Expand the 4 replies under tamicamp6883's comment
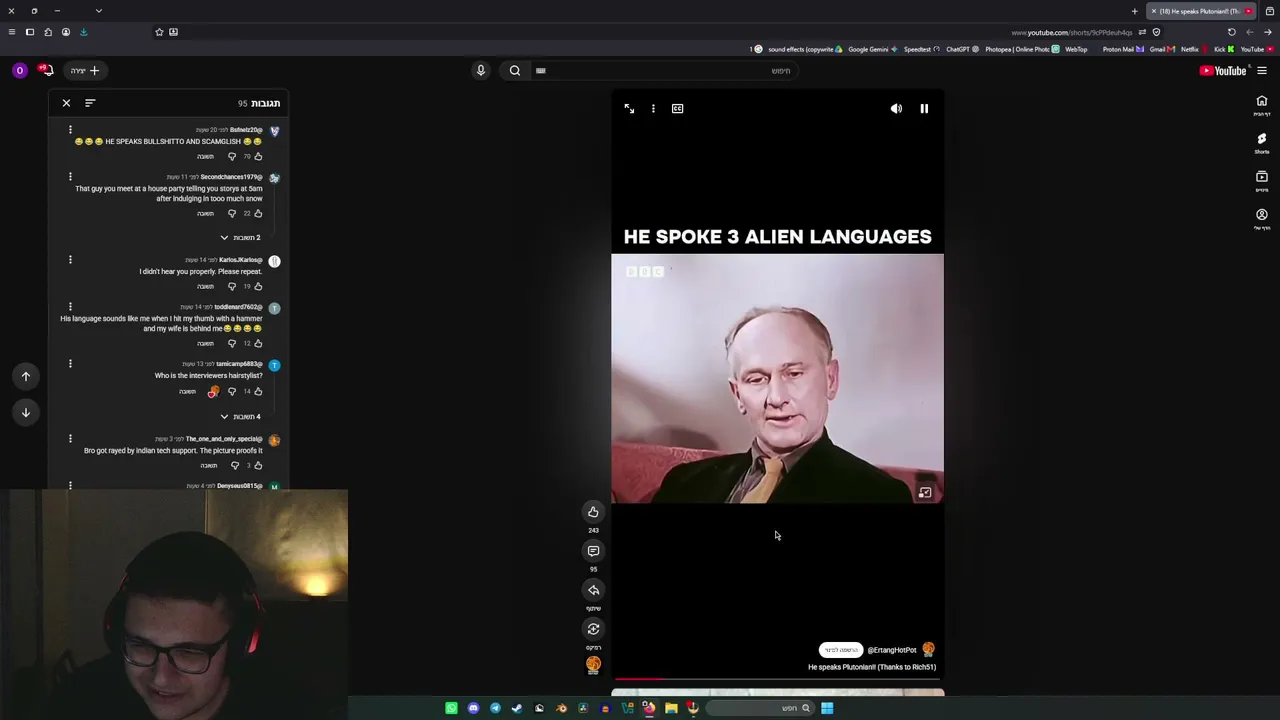The image size is (1280, 720). pos(241,417)
